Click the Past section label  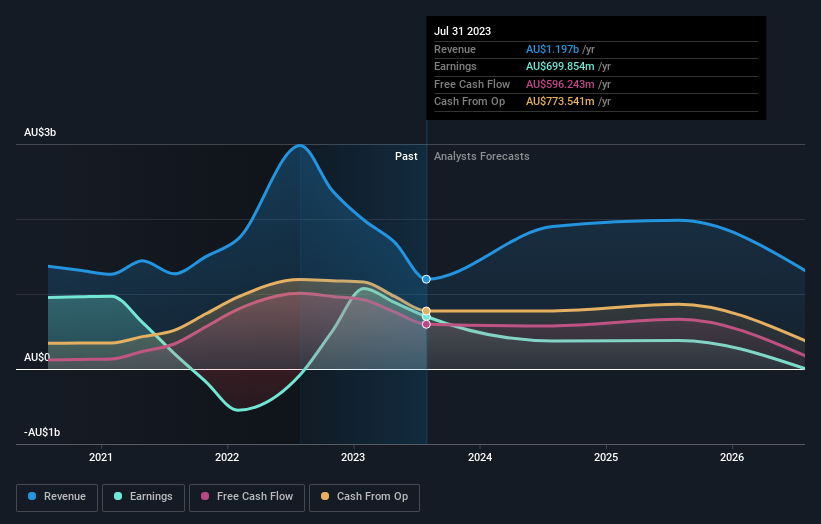[406, 156]
